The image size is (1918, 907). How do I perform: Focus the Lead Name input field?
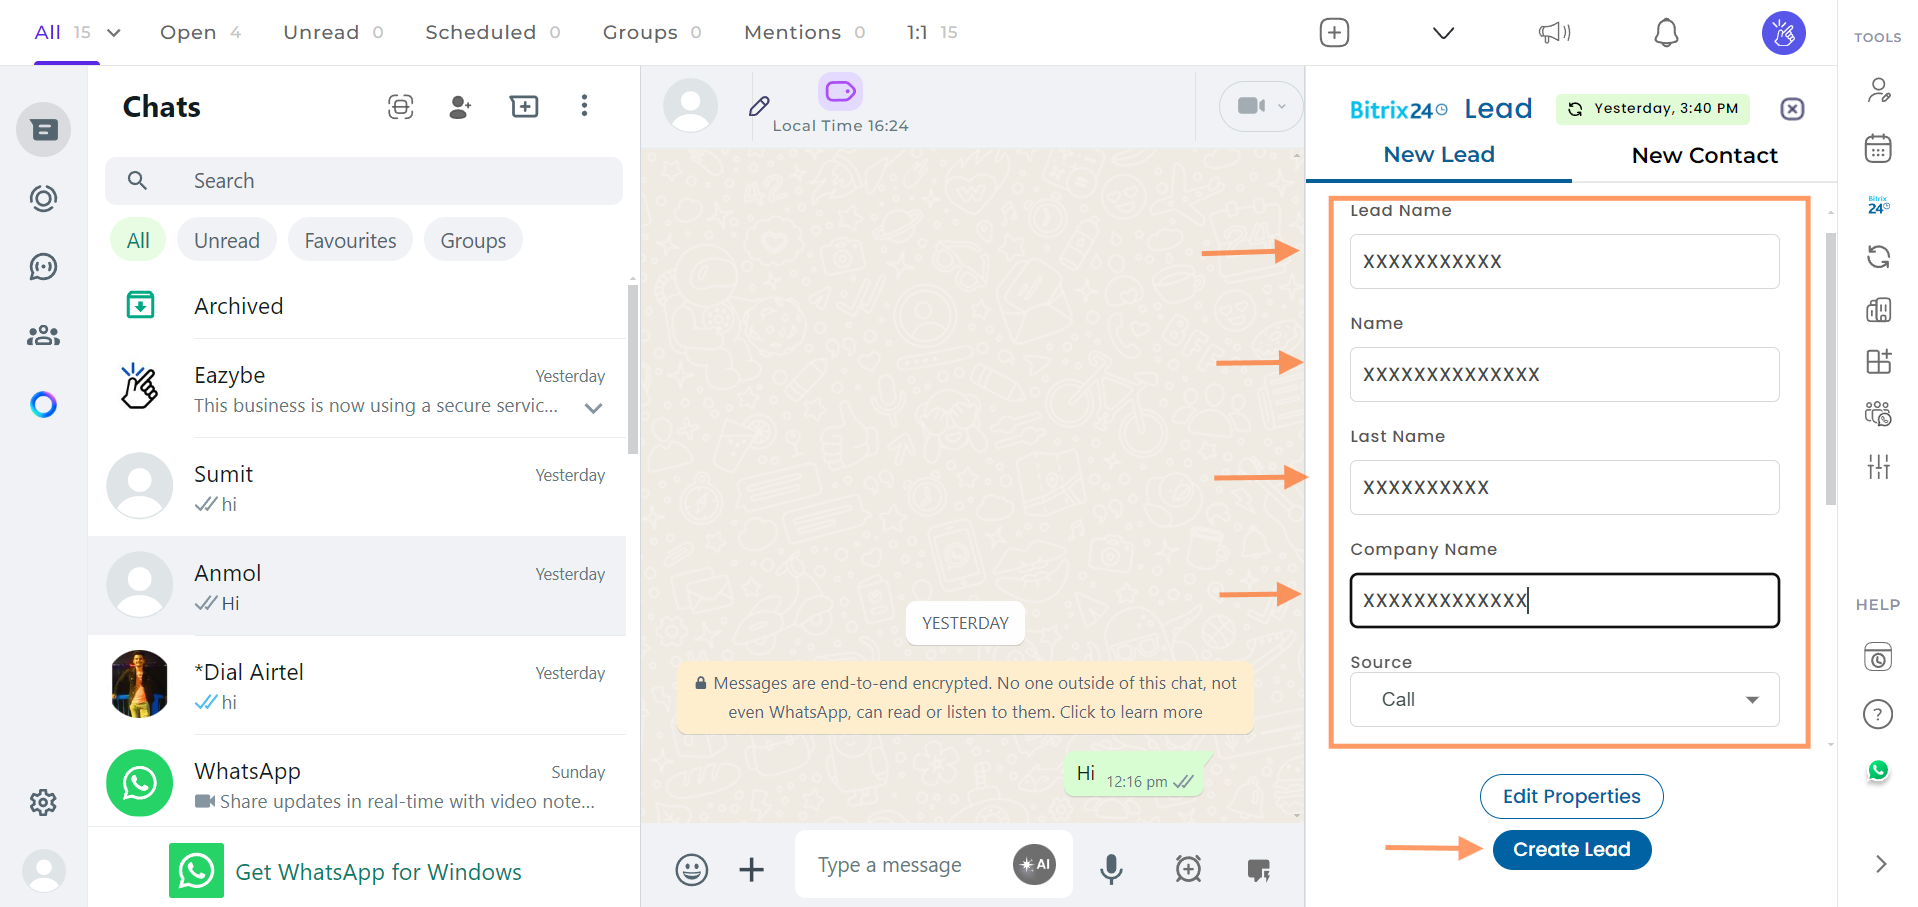(x=1564, y=261)
